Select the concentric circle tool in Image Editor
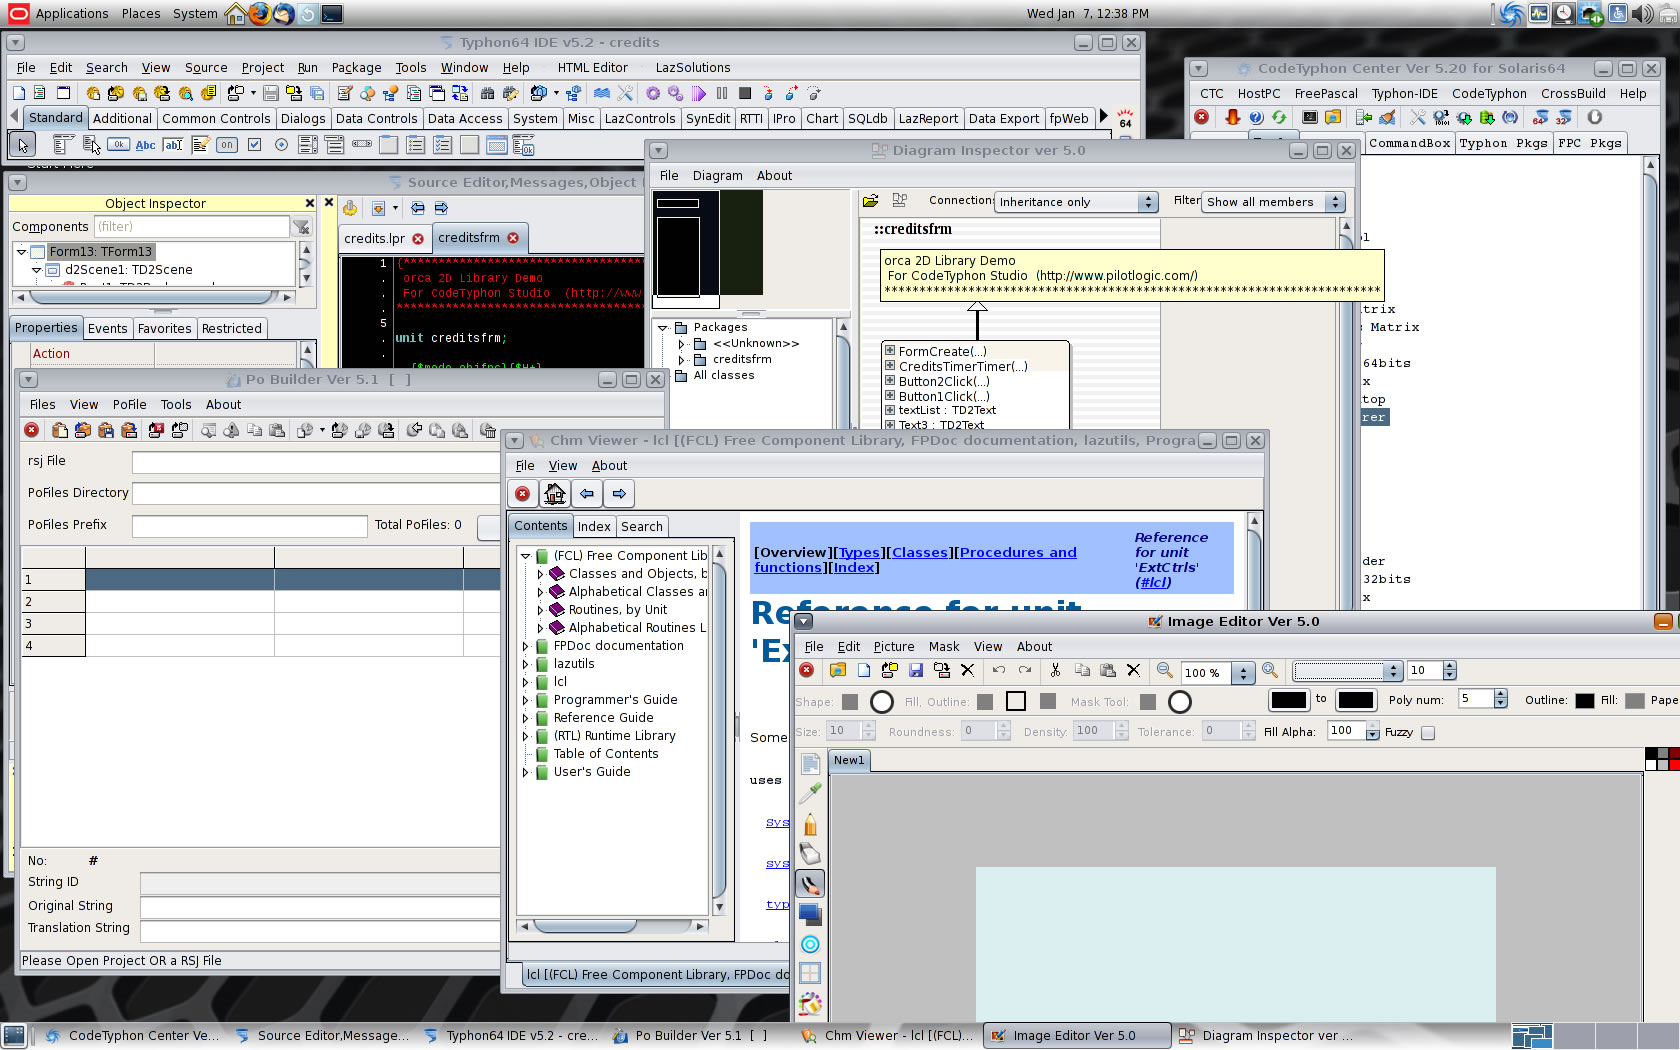Viewport: 1680px width, 1050px height. [x=810, y=944]
